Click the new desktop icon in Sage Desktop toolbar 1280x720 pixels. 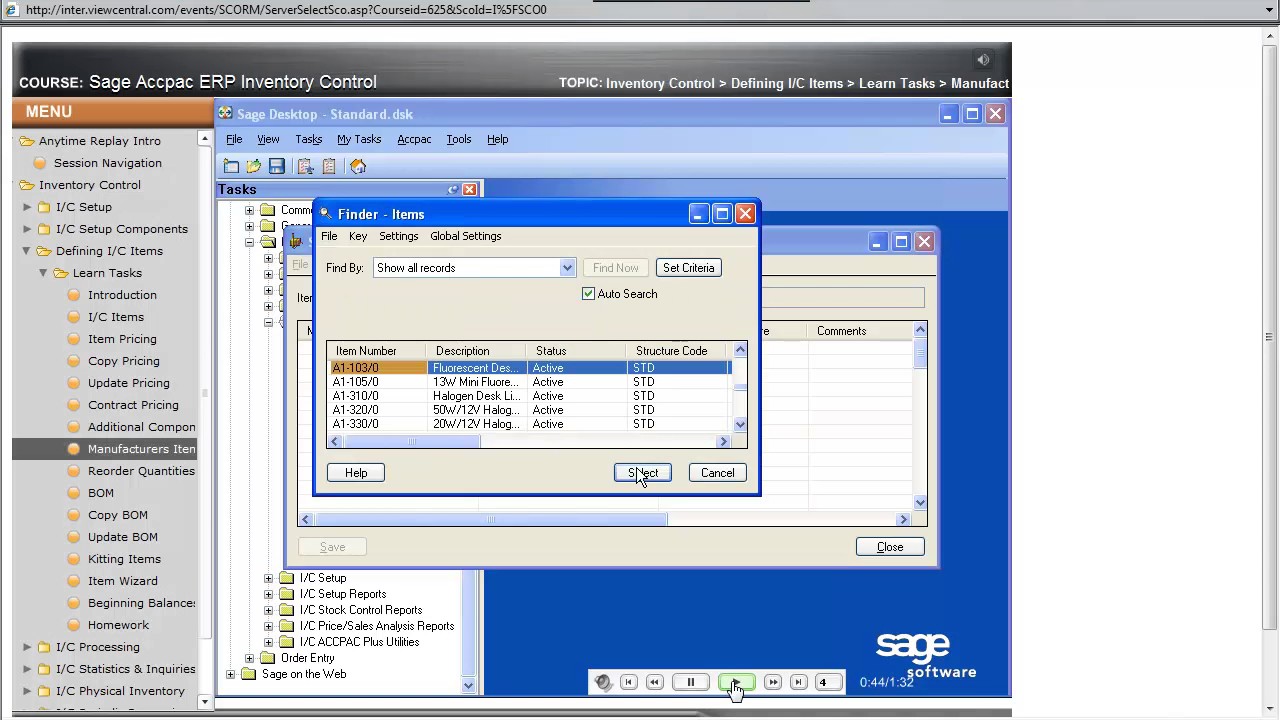pyautogui.click(x=231, y=166)
